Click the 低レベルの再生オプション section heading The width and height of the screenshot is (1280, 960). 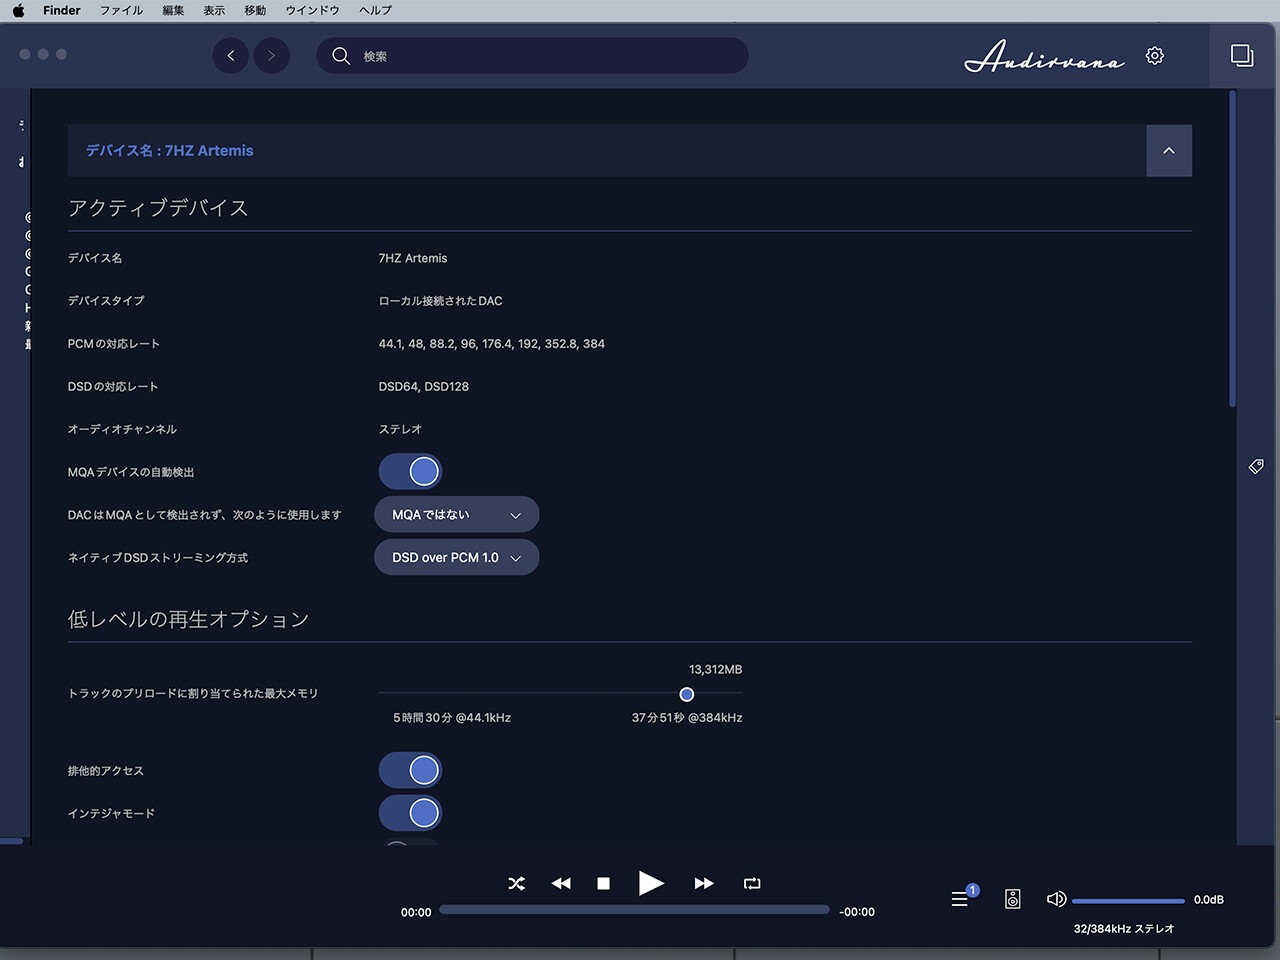(x=188, y=619)
